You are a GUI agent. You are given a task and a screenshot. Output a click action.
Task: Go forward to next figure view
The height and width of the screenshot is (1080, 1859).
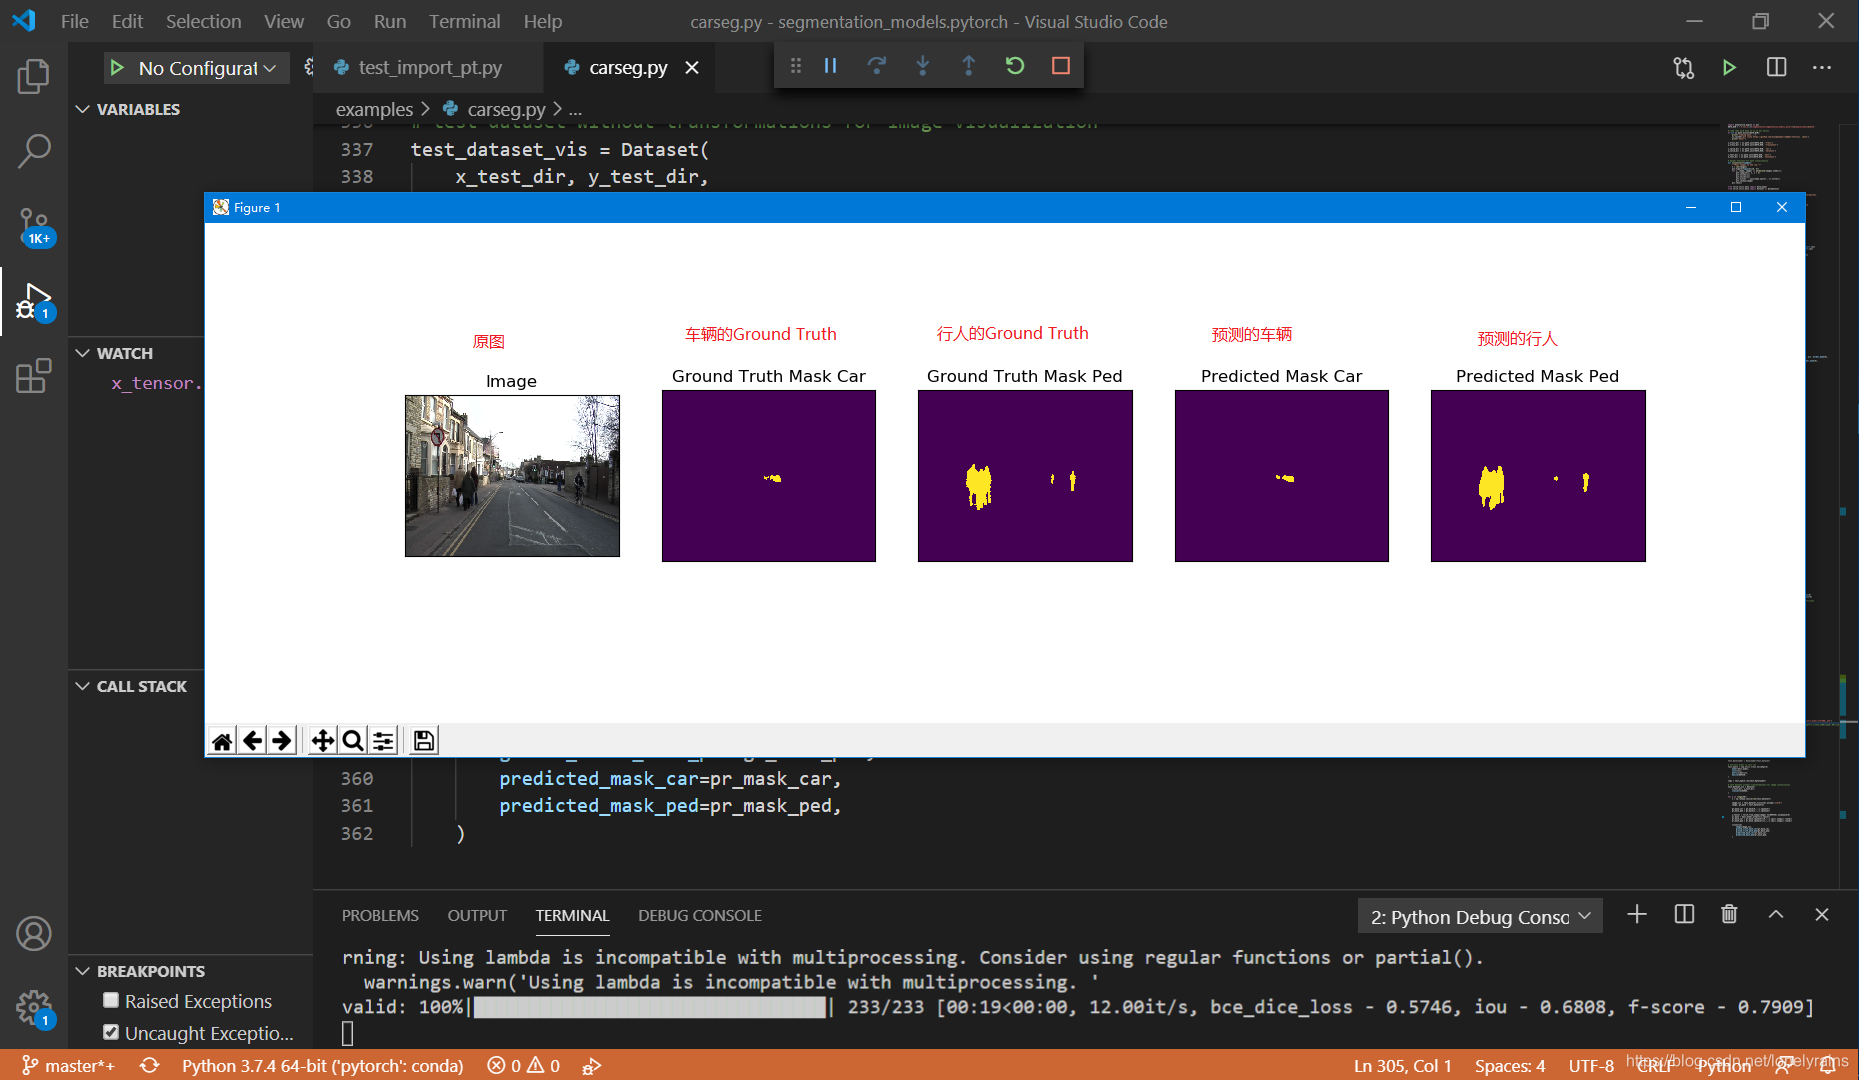pos(282,740)
